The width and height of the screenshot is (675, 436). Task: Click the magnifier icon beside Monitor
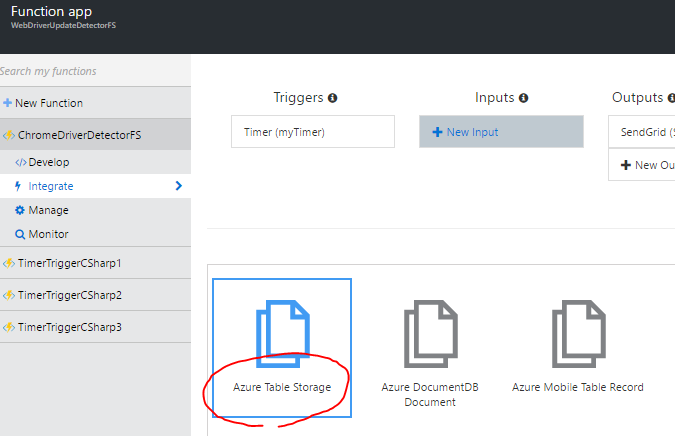pos(20,234)
